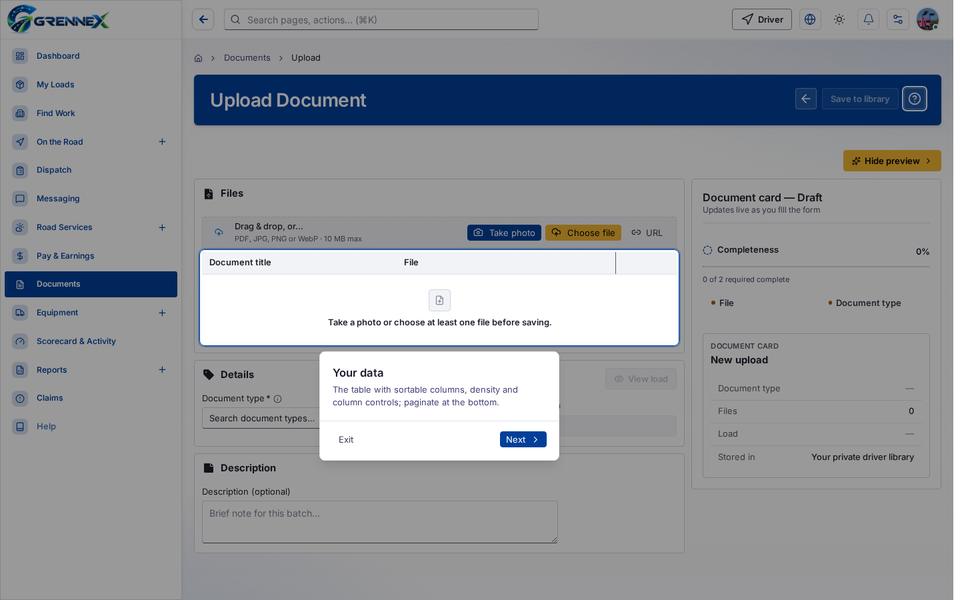The image size is (960, 600).
Task: Click the back arrow beside the search bar
Action: 203,20
